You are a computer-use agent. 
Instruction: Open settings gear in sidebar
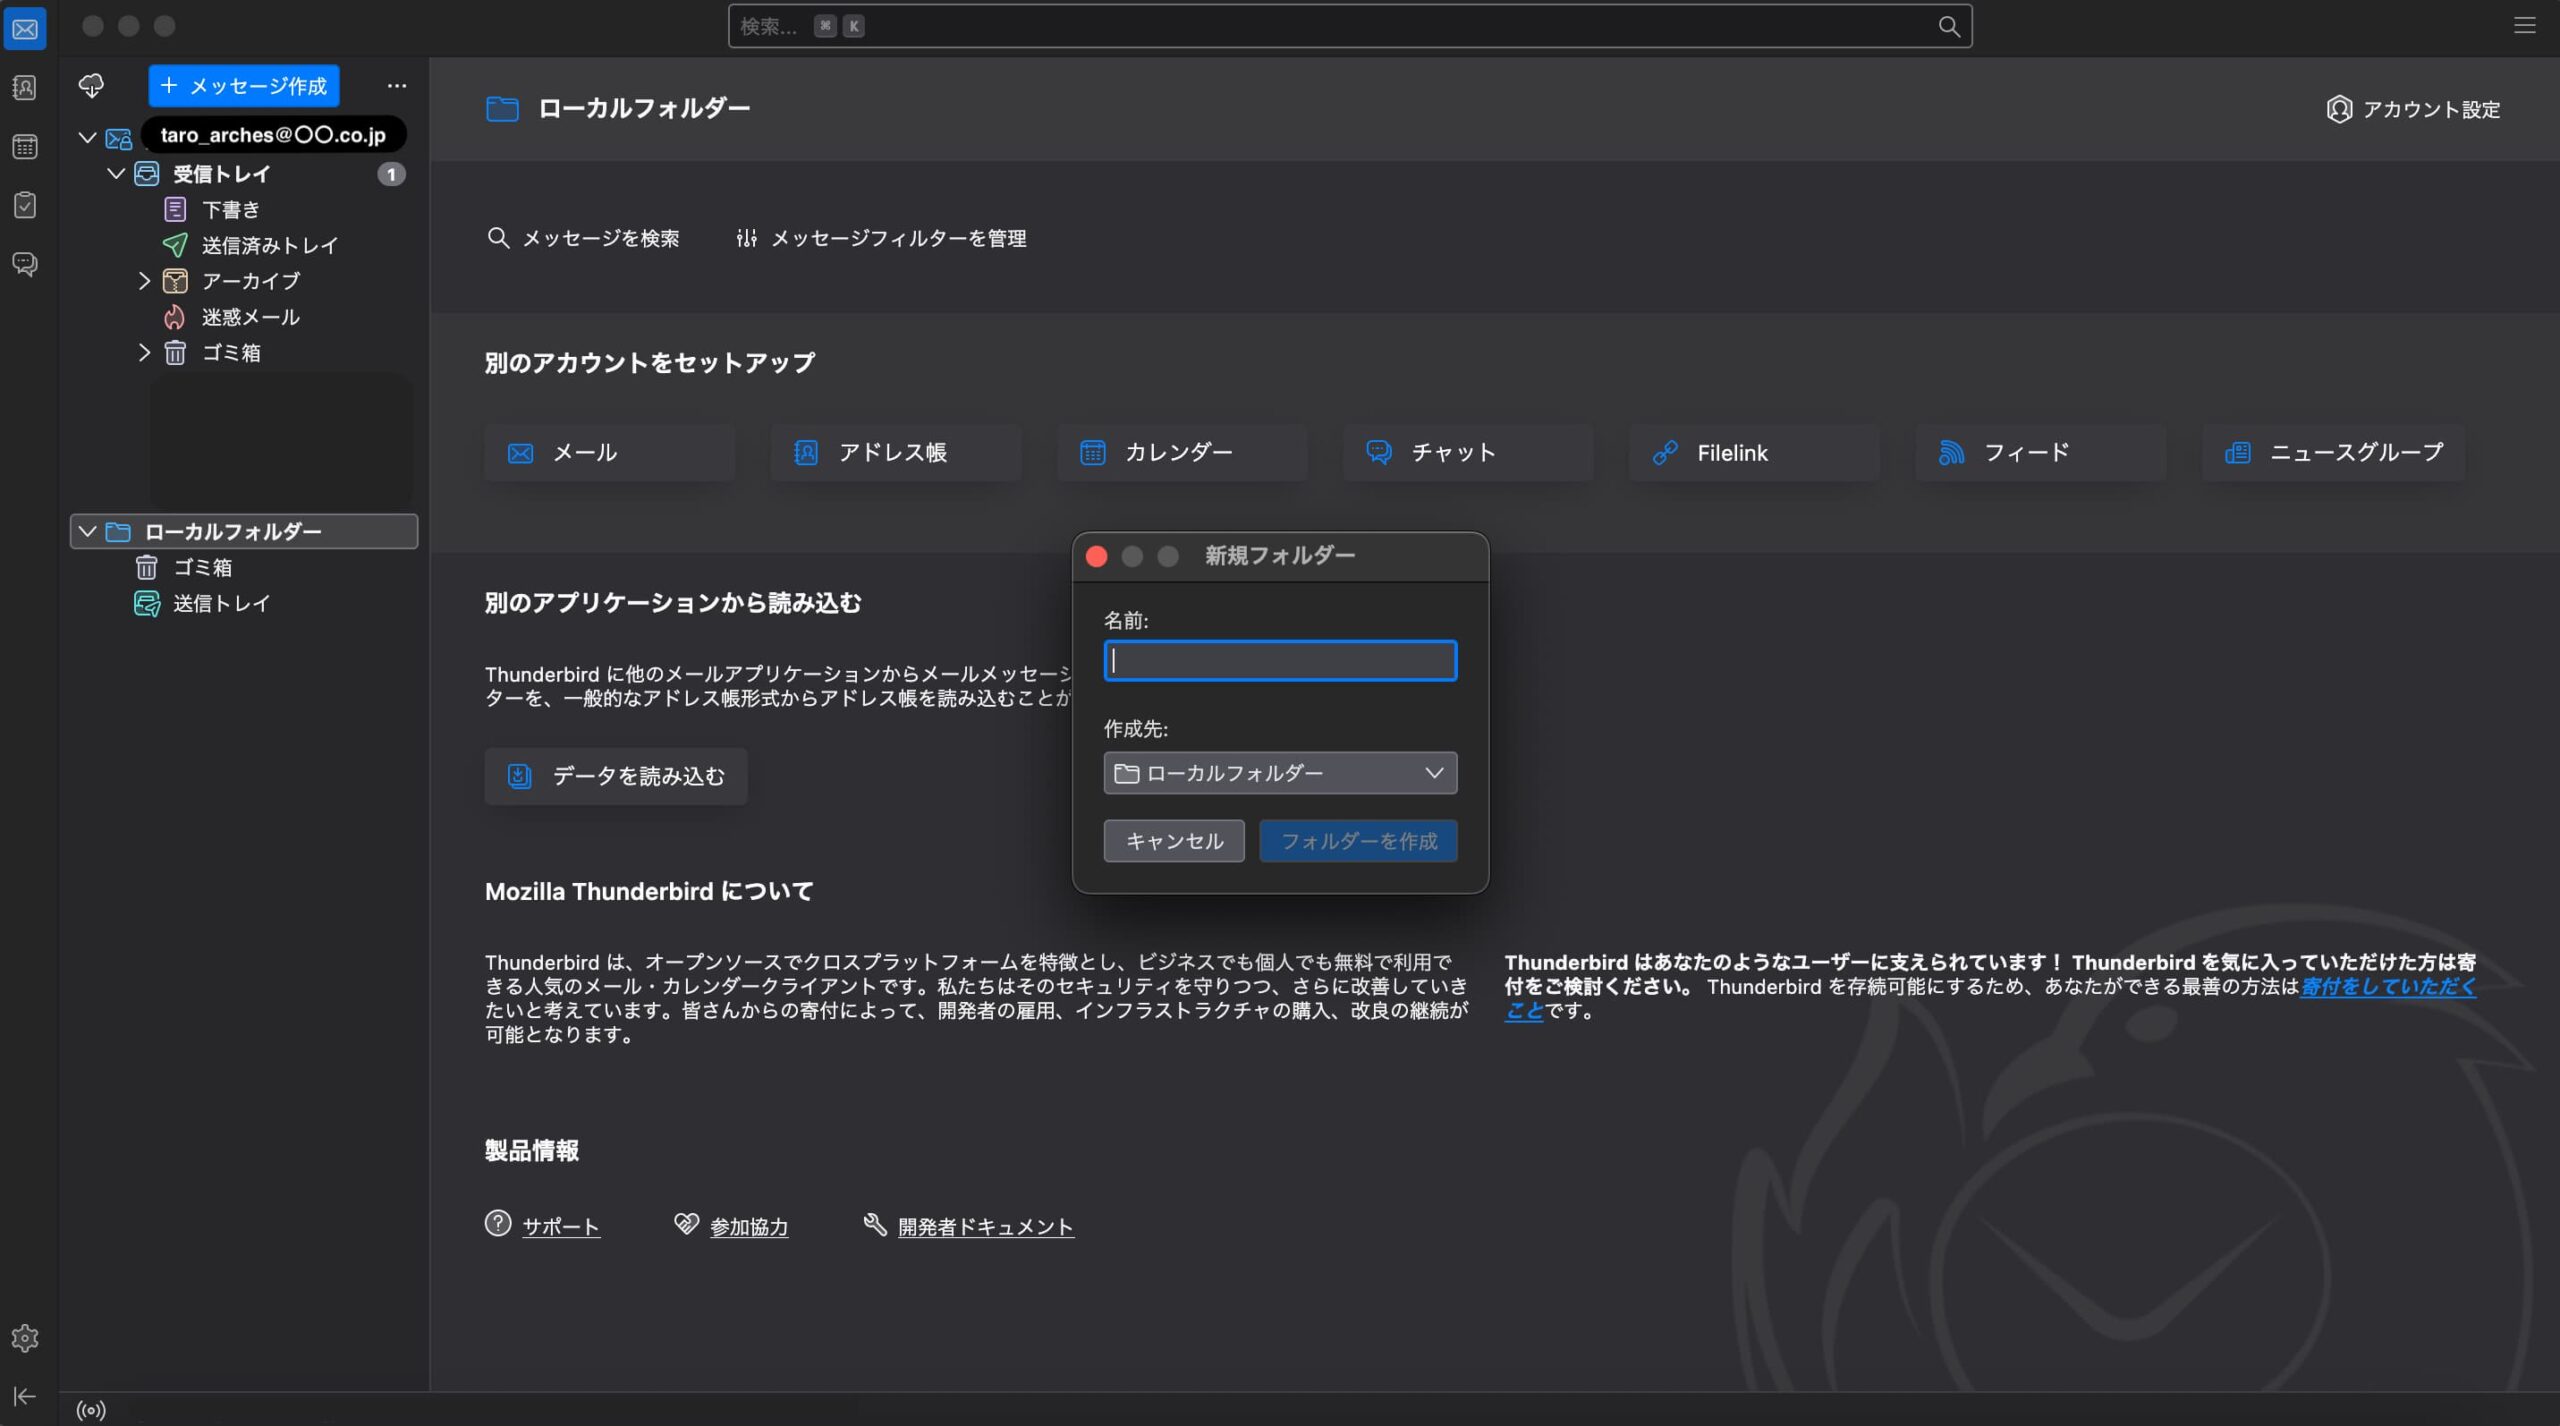click(25, 1338)
